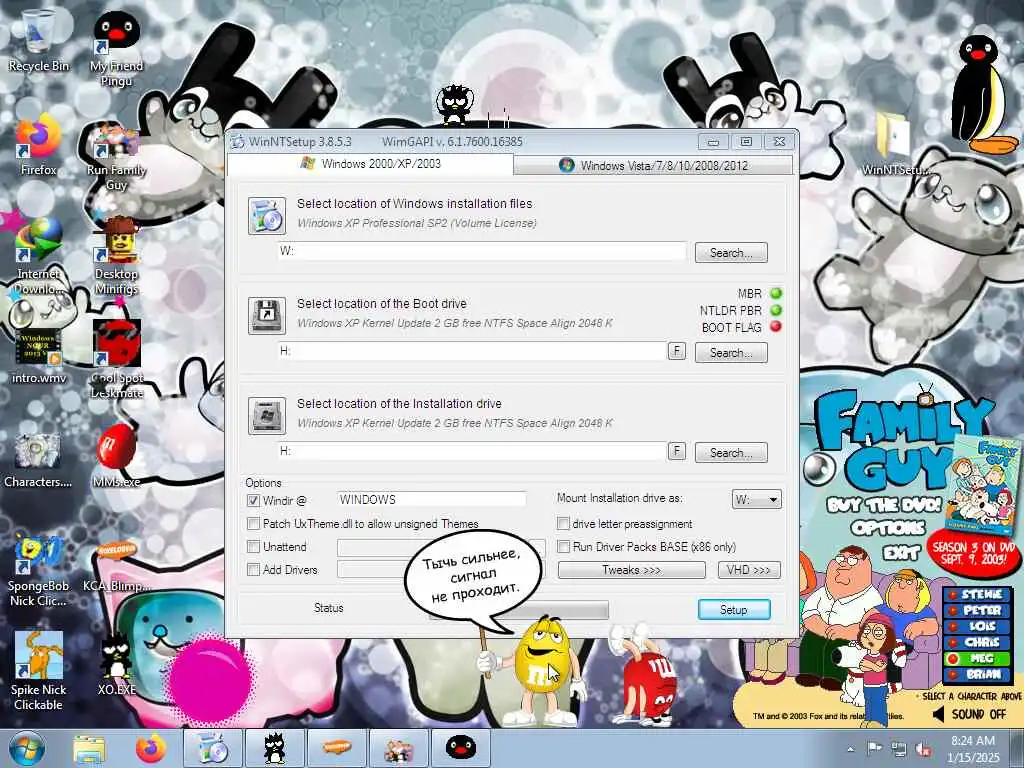Select Characters file icon on desktop
1024x768 pixels.
tap(38, 460)
